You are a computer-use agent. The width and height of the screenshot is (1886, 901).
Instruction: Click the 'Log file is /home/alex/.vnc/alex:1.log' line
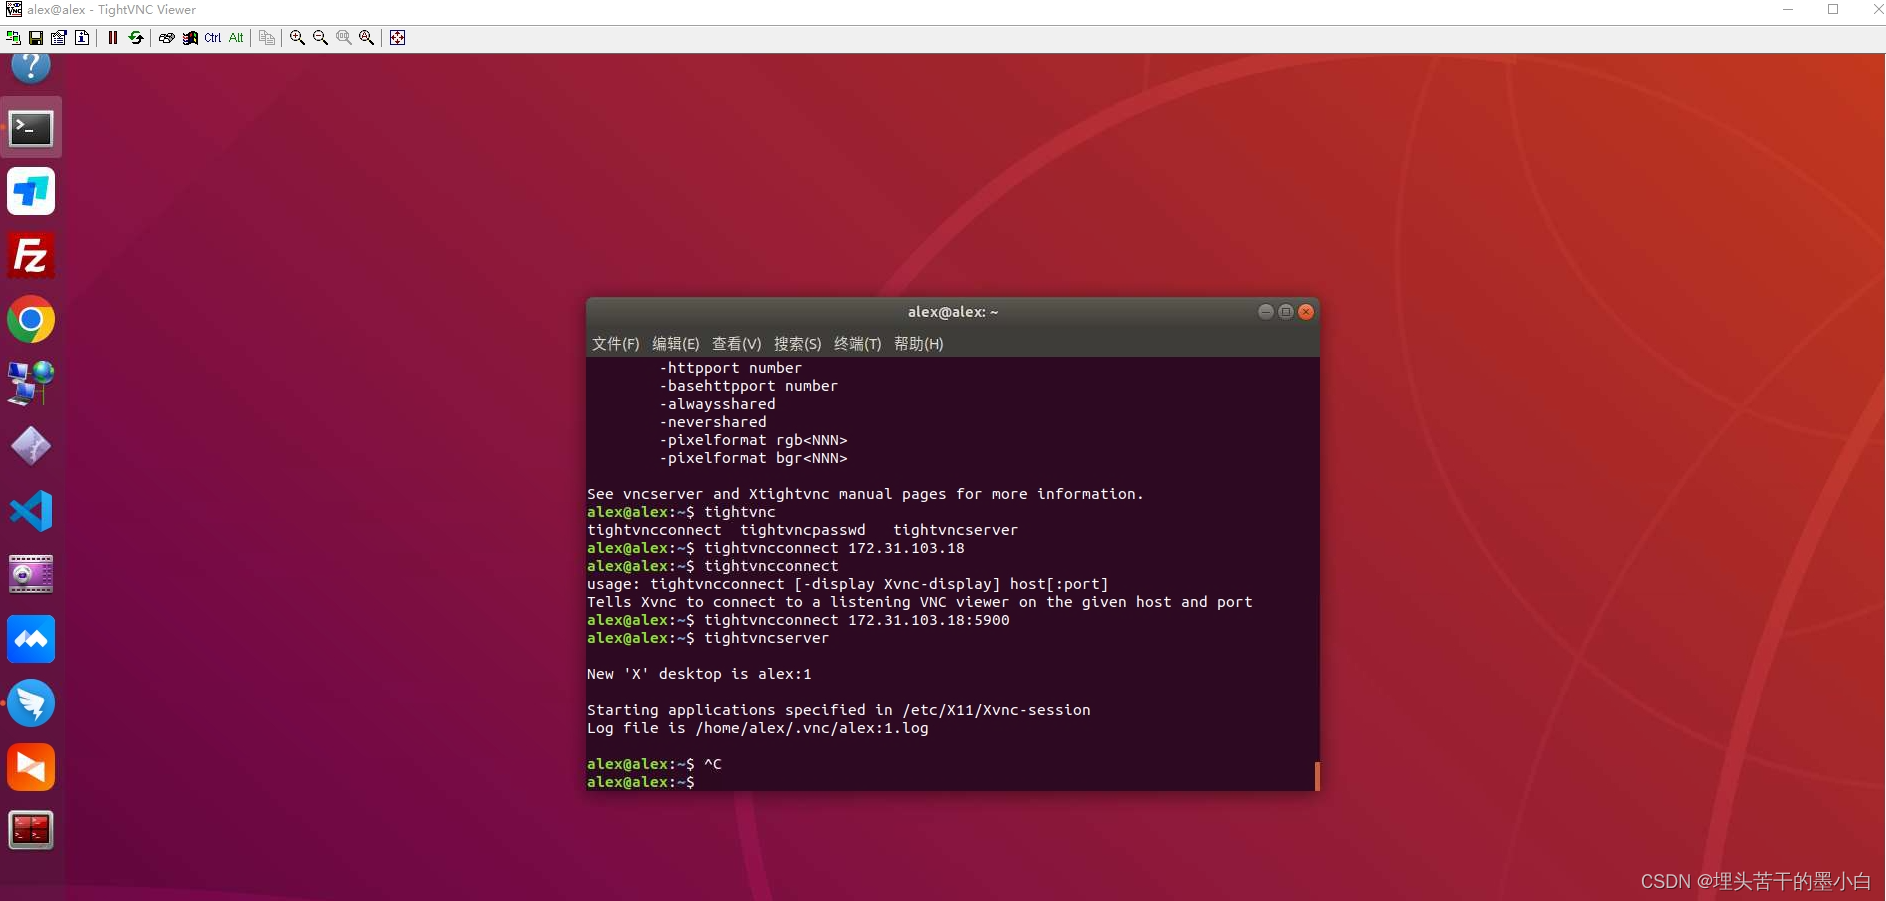[x=757, y=728]
